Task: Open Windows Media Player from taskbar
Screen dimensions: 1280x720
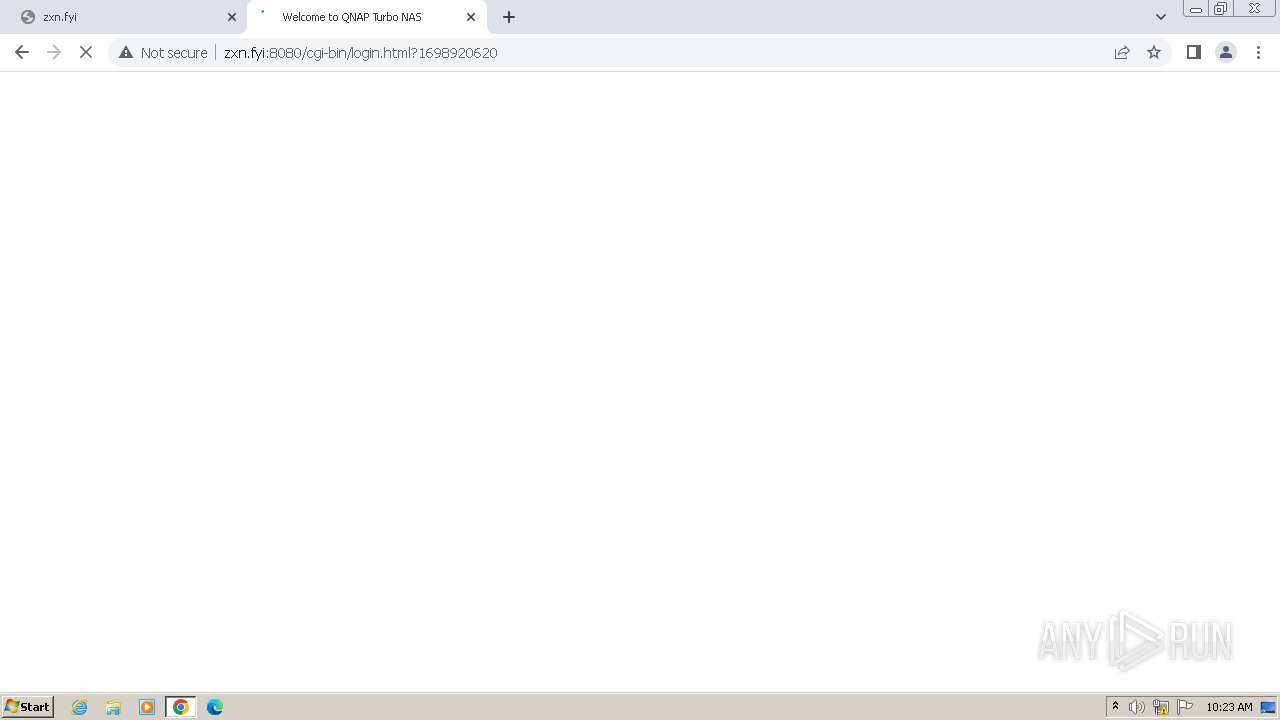Action: click(147, 707)
